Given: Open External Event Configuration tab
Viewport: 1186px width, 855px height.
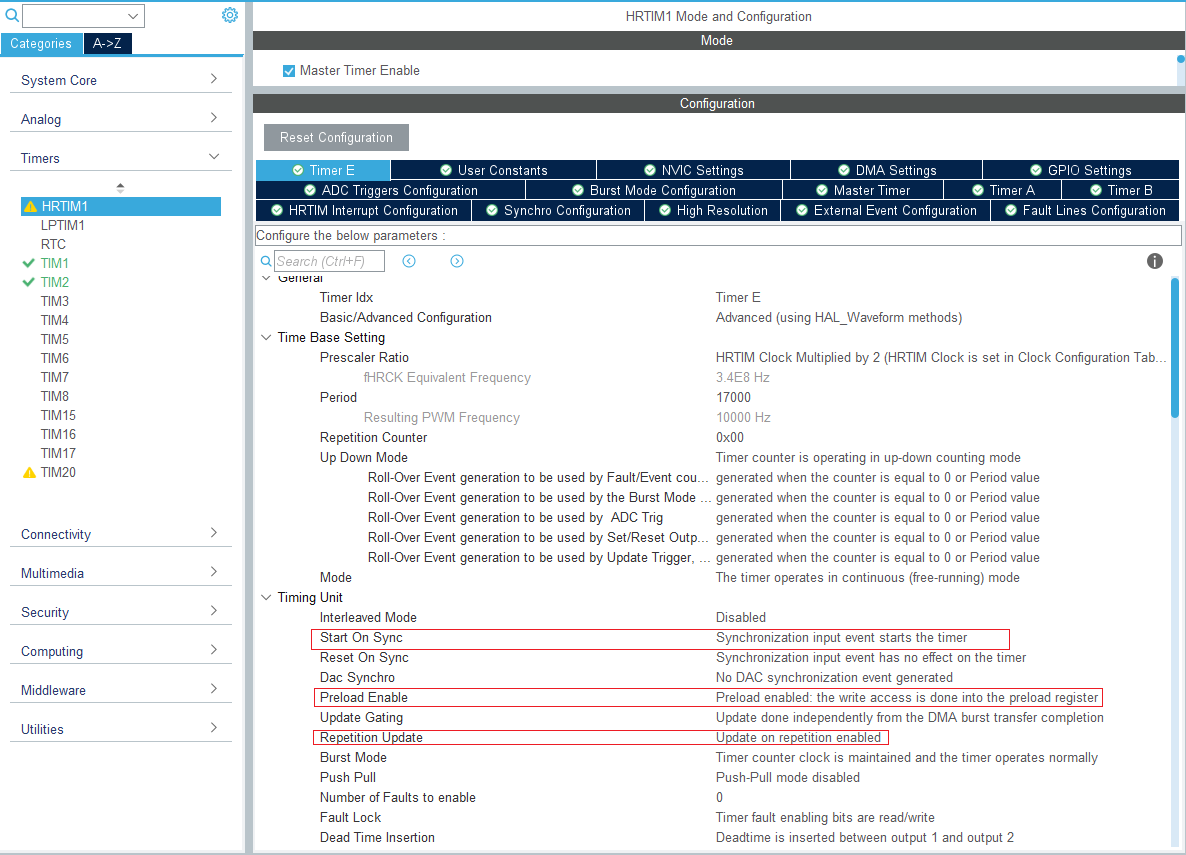Looking at the screenshot, I should tap(886, 210).
